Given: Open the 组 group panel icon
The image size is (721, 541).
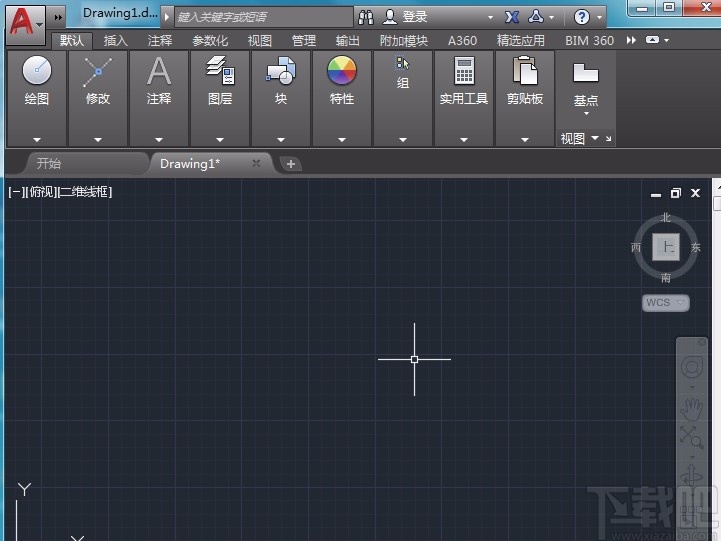Looking at the screenshot, I should (x=402, y=63).
